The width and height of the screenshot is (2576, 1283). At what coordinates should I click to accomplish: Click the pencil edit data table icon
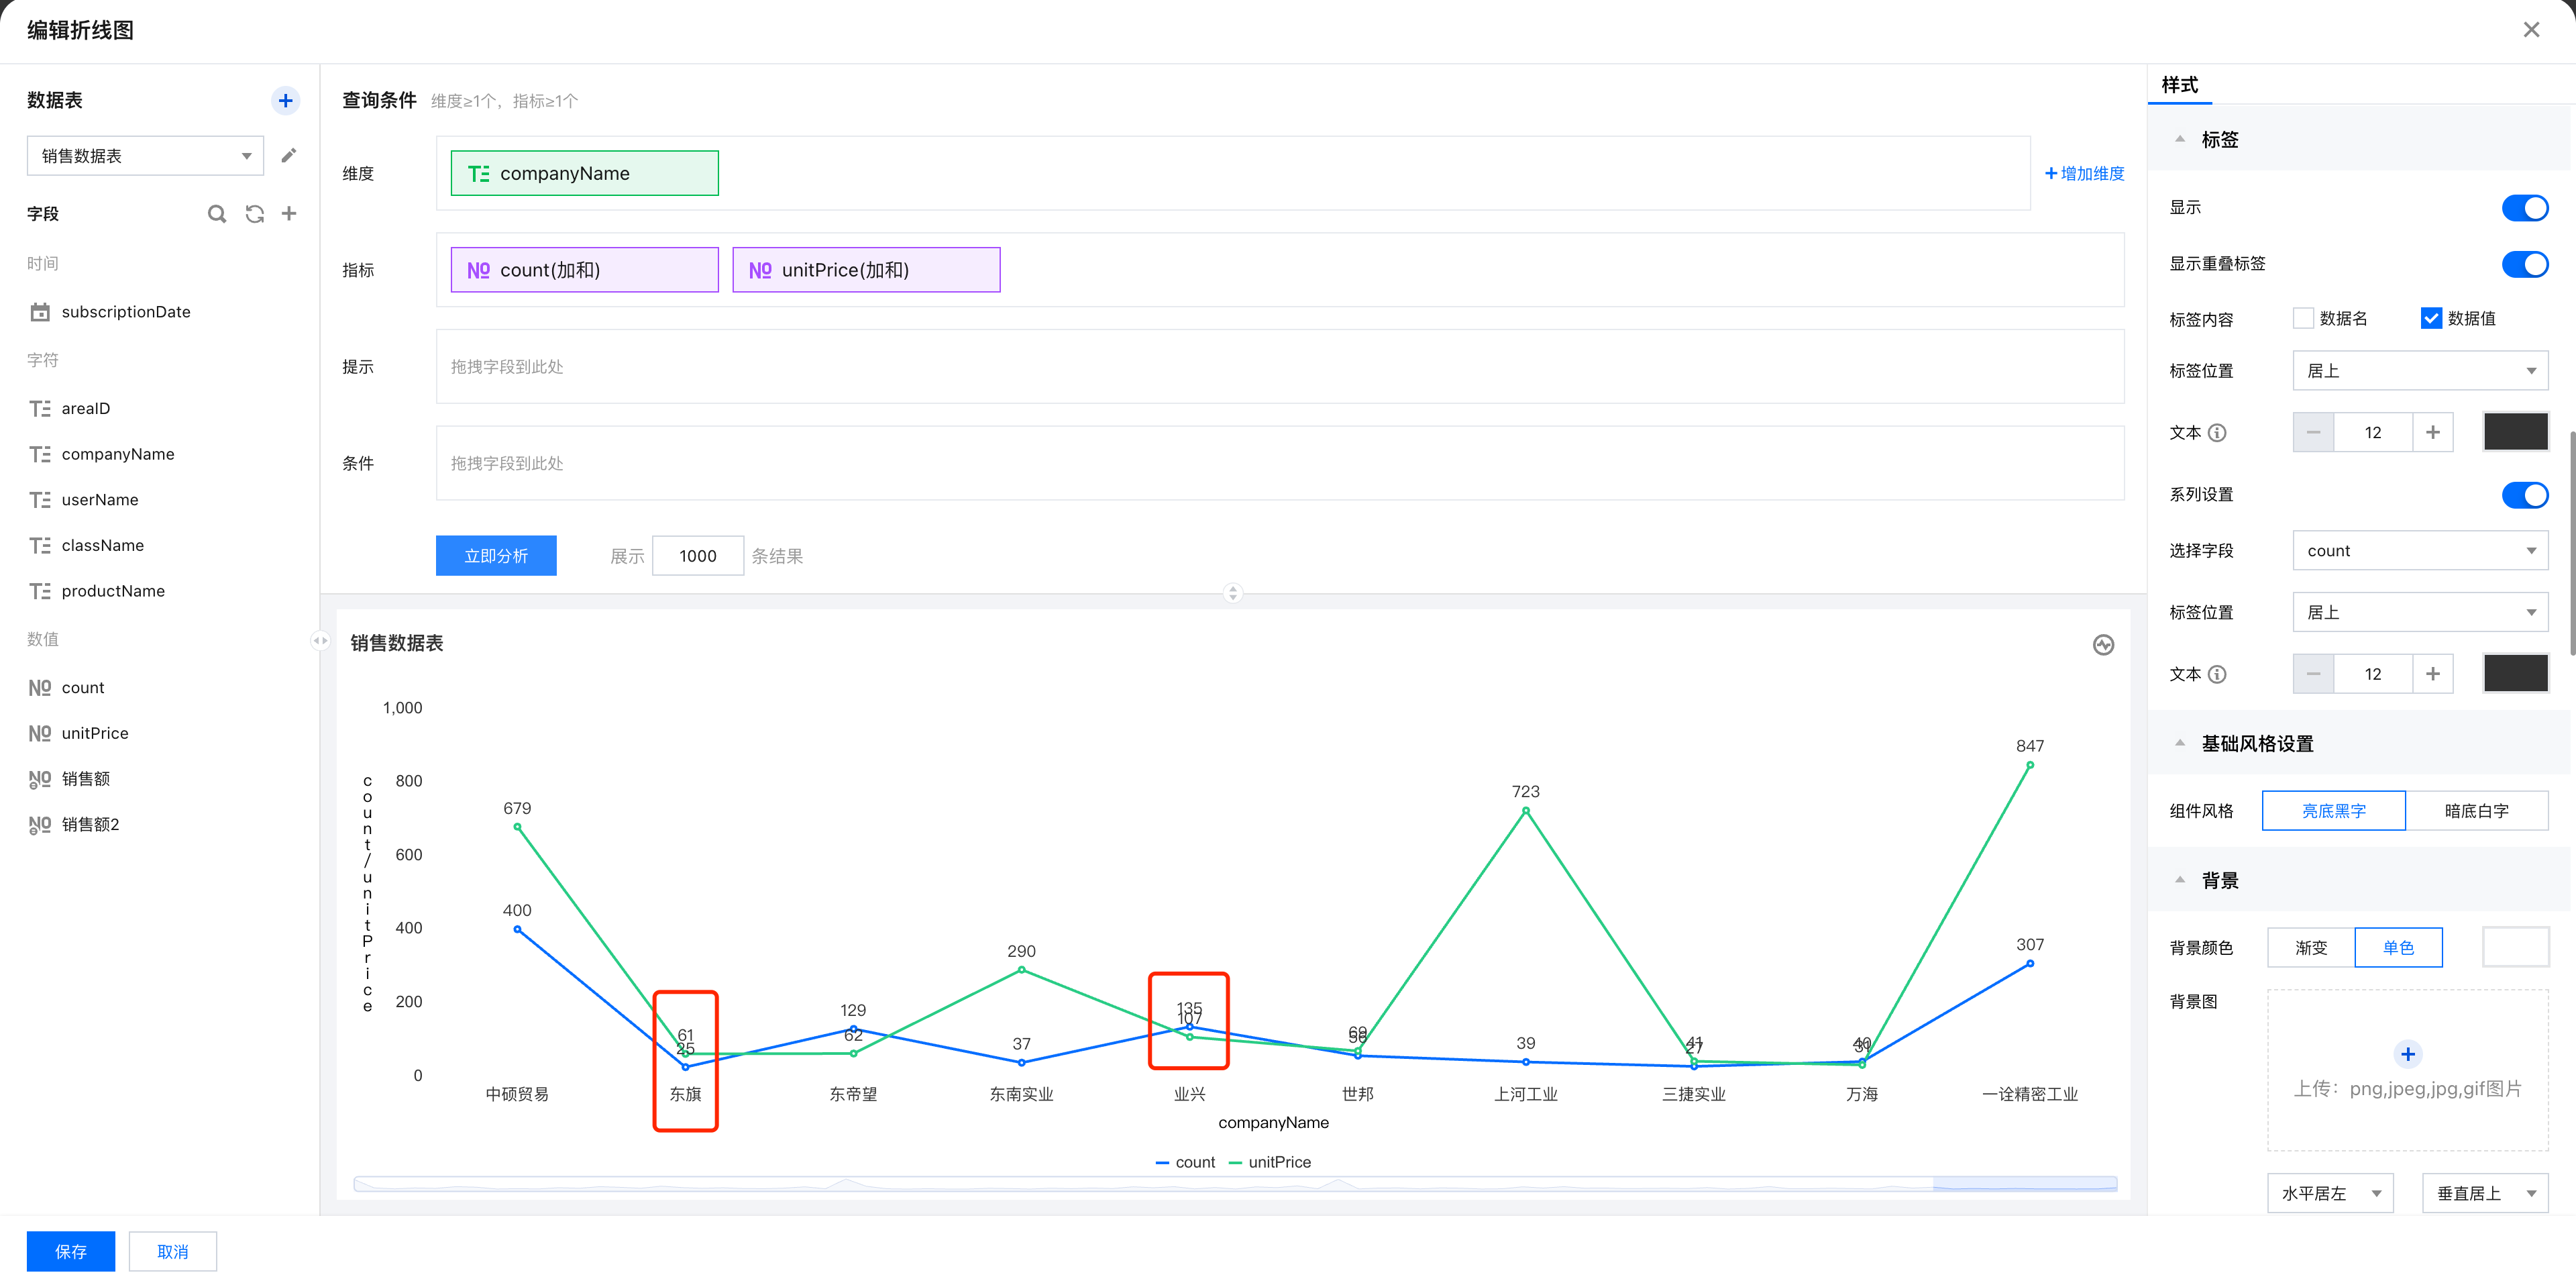(x=288, y=155)
